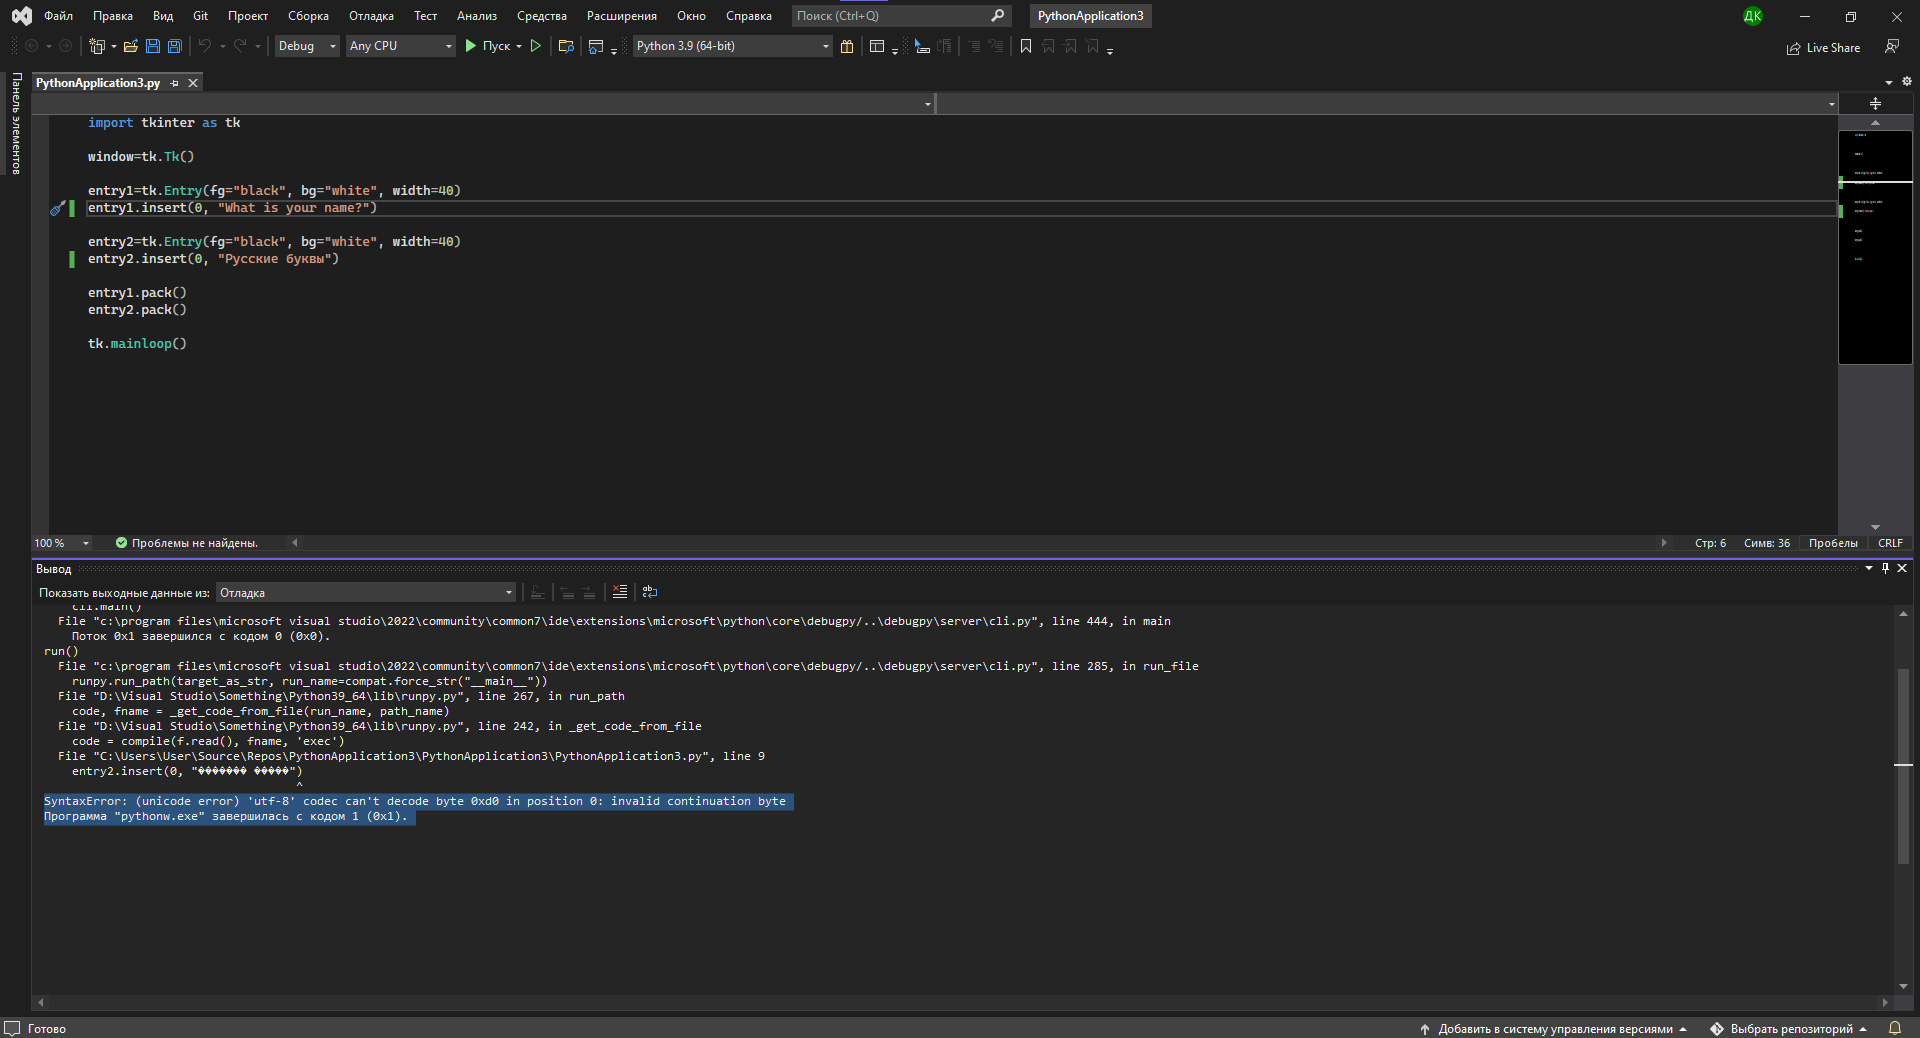Expand the right navigation bar dropdown above the code

(x=1832, y=104)
